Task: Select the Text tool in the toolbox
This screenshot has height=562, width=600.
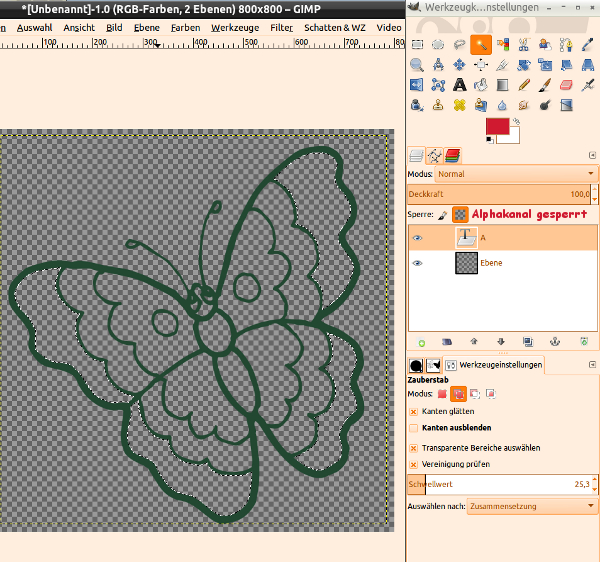Action: [x=459, y=85]
